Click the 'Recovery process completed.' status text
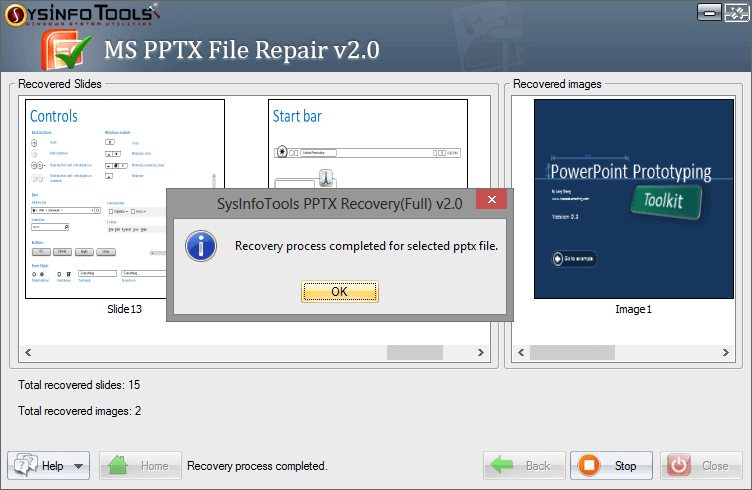 tap(257, 466)
